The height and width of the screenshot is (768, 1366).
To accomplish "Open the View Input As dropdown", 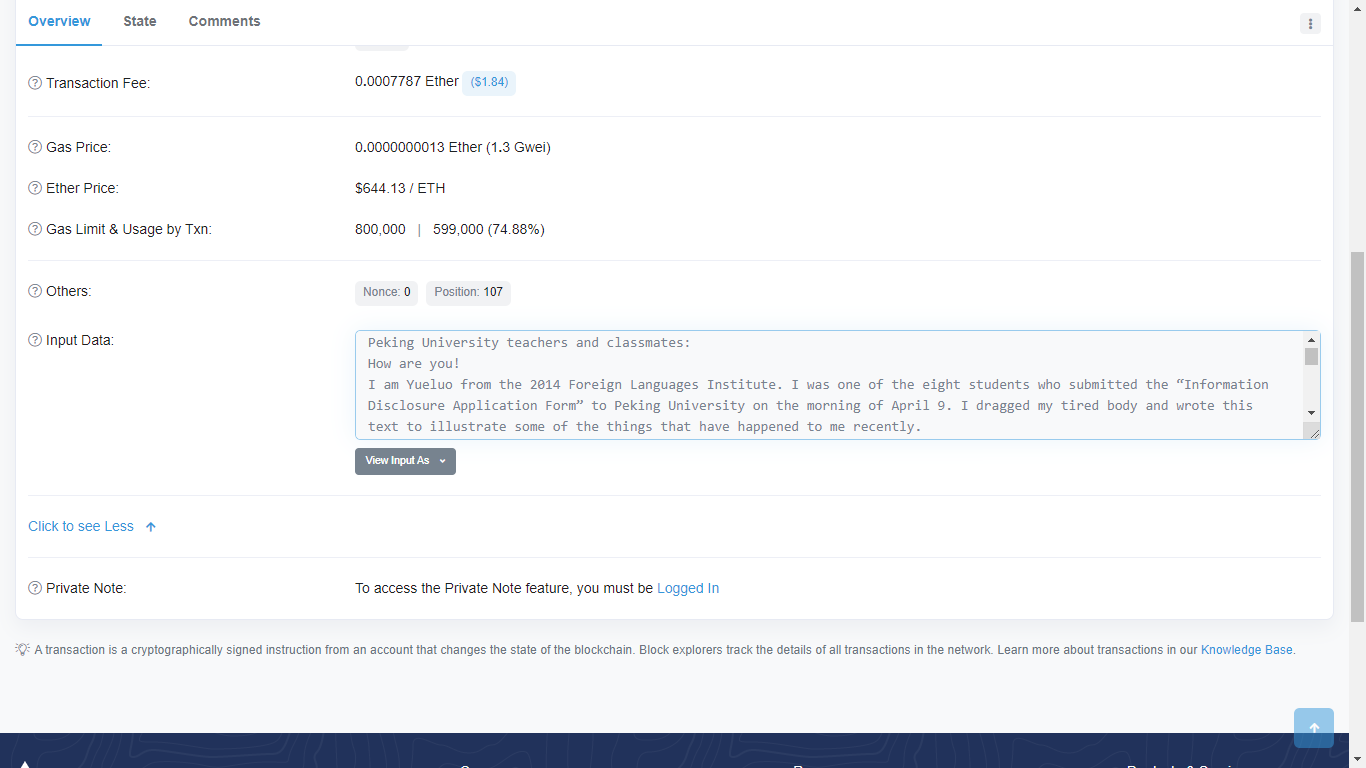I will point(405,461).
